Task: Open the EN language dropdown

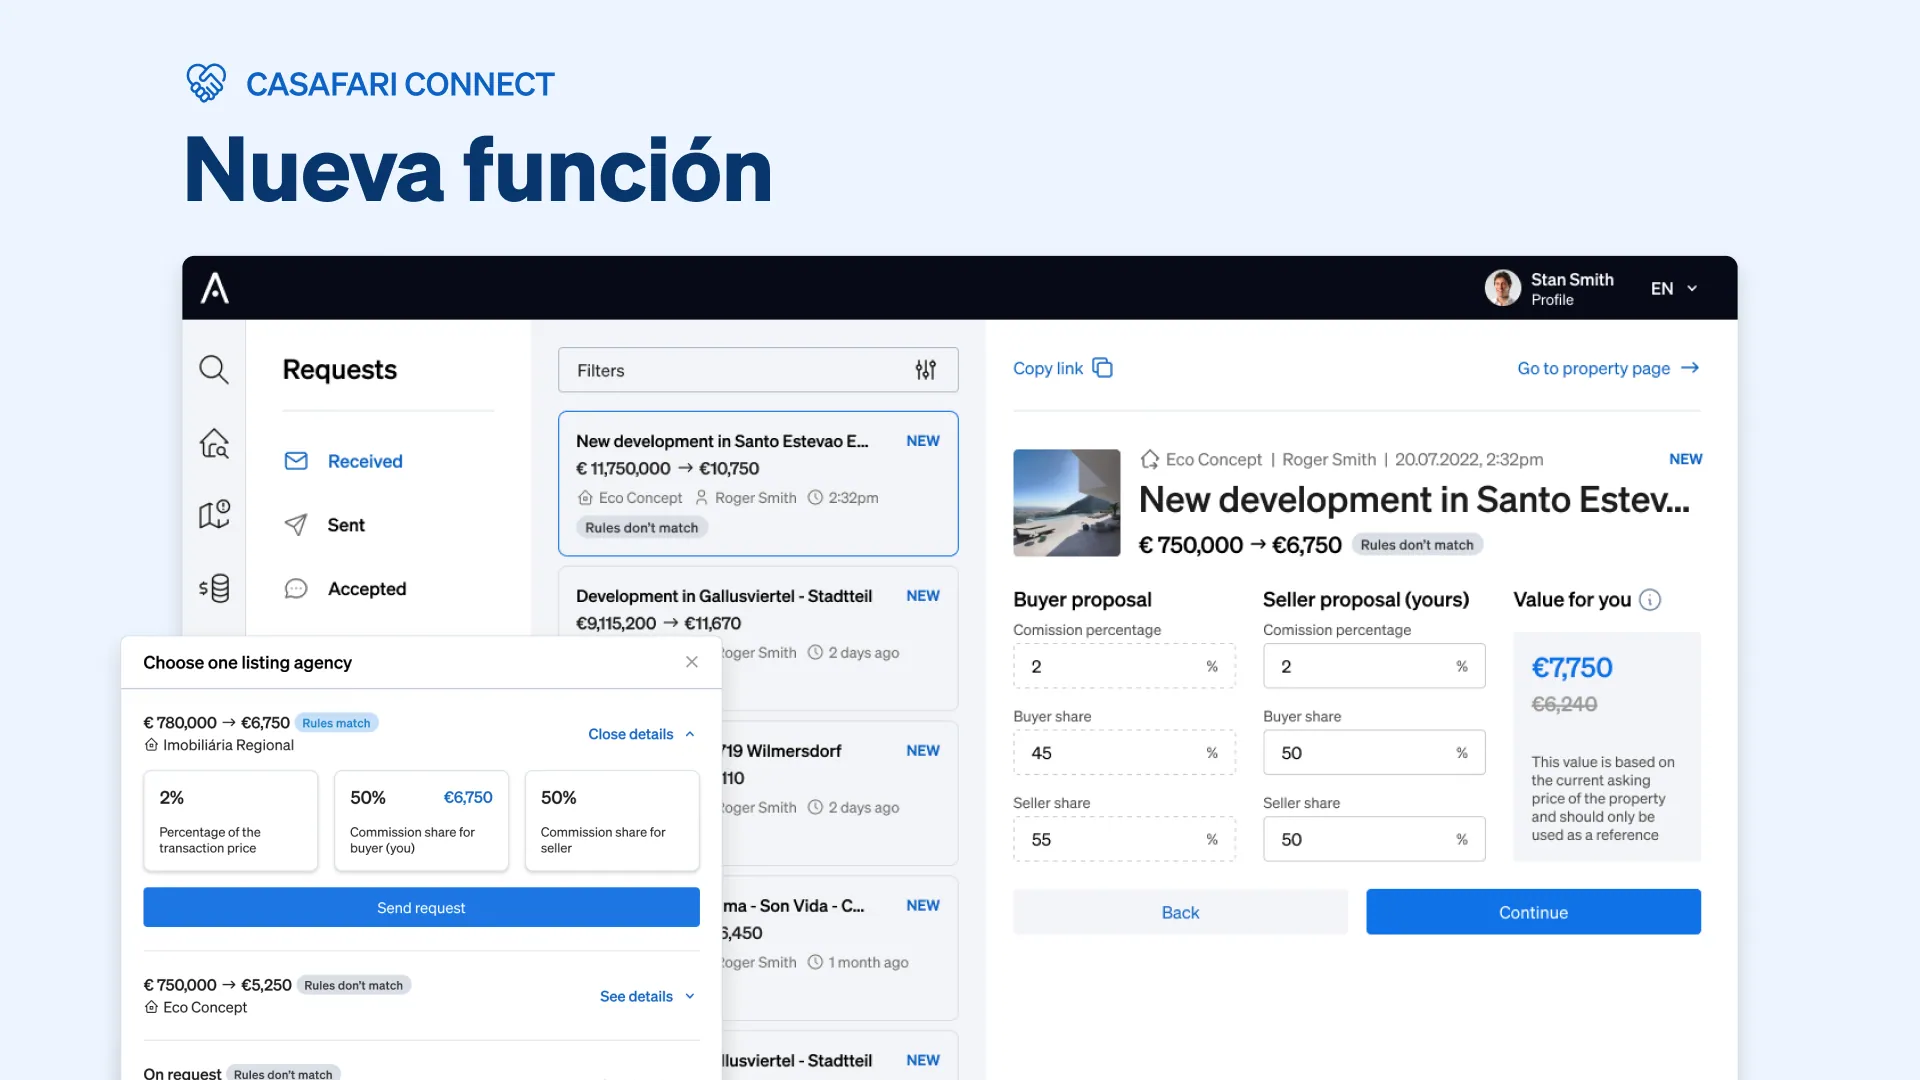Action: pos(1674,288)
